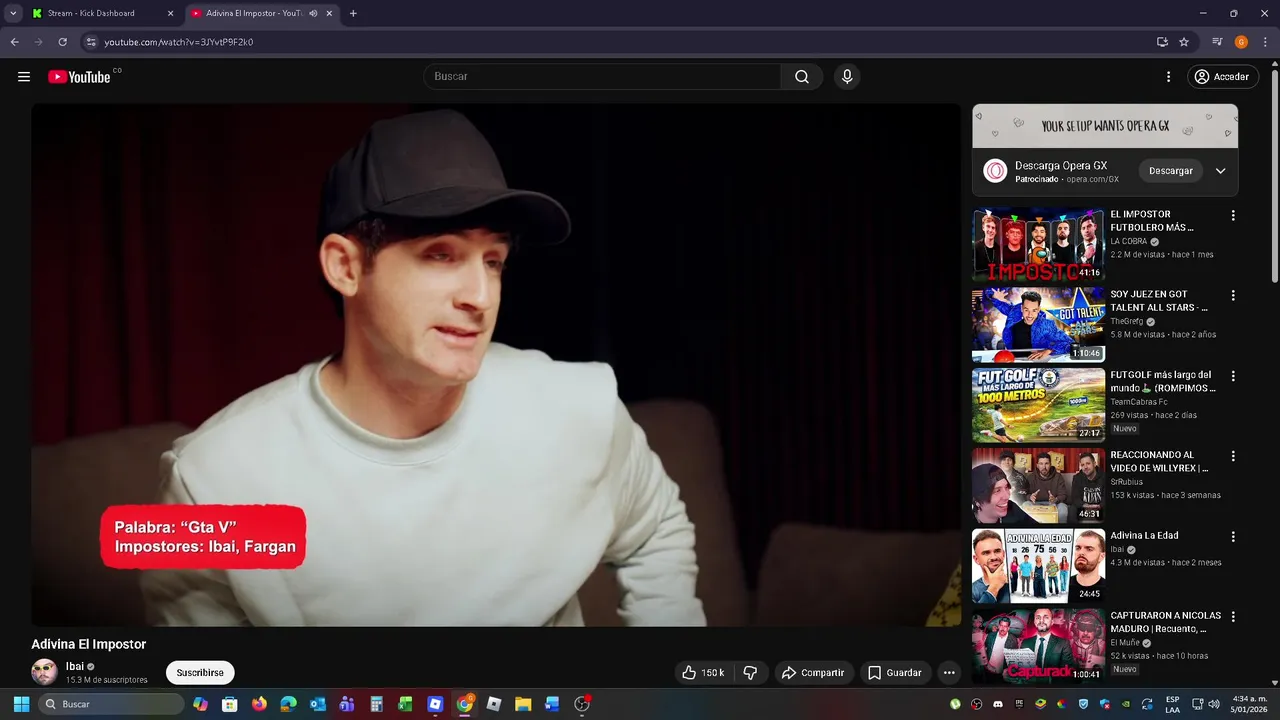
Task: Open Chrome media controls icon
Action: (1217, 42)
